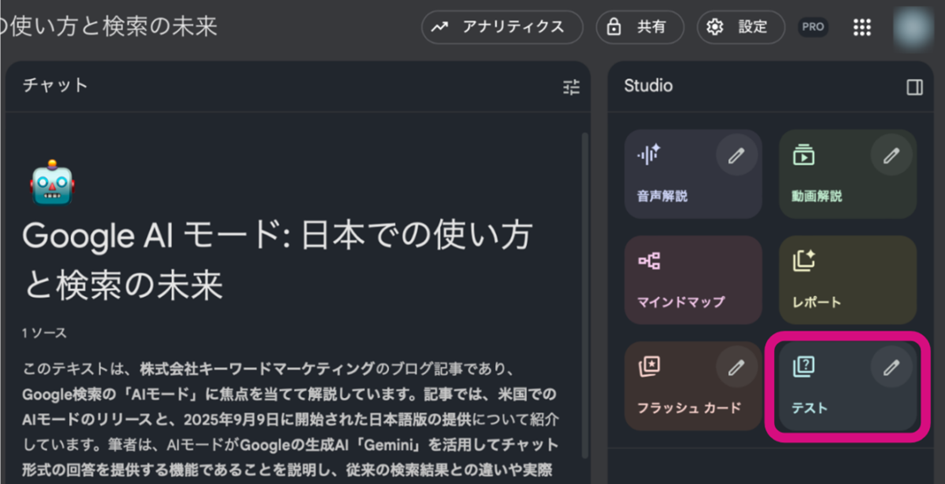Edit フラッシュ カード options via pencil icon

coord(736,367)
